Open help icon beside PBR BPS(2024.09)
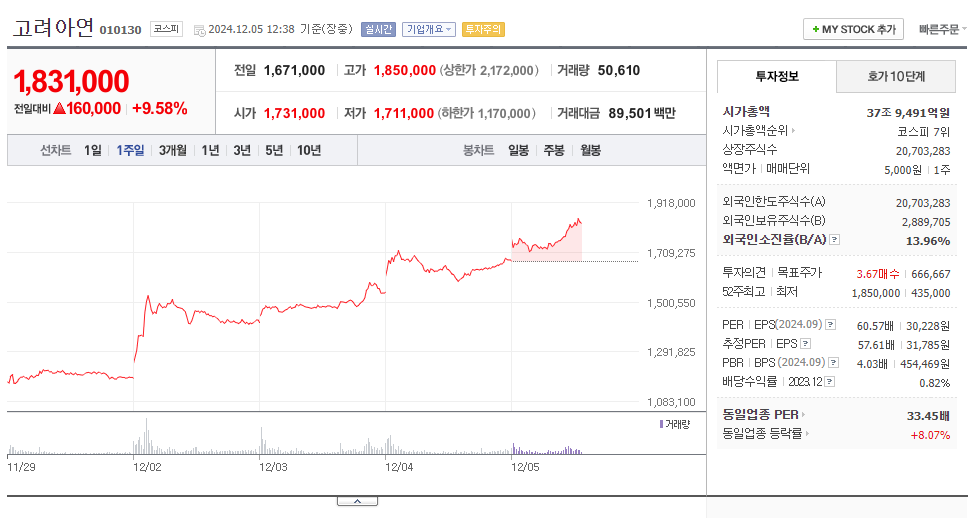Viewport: 976px width, 518px height. (833, 362)
